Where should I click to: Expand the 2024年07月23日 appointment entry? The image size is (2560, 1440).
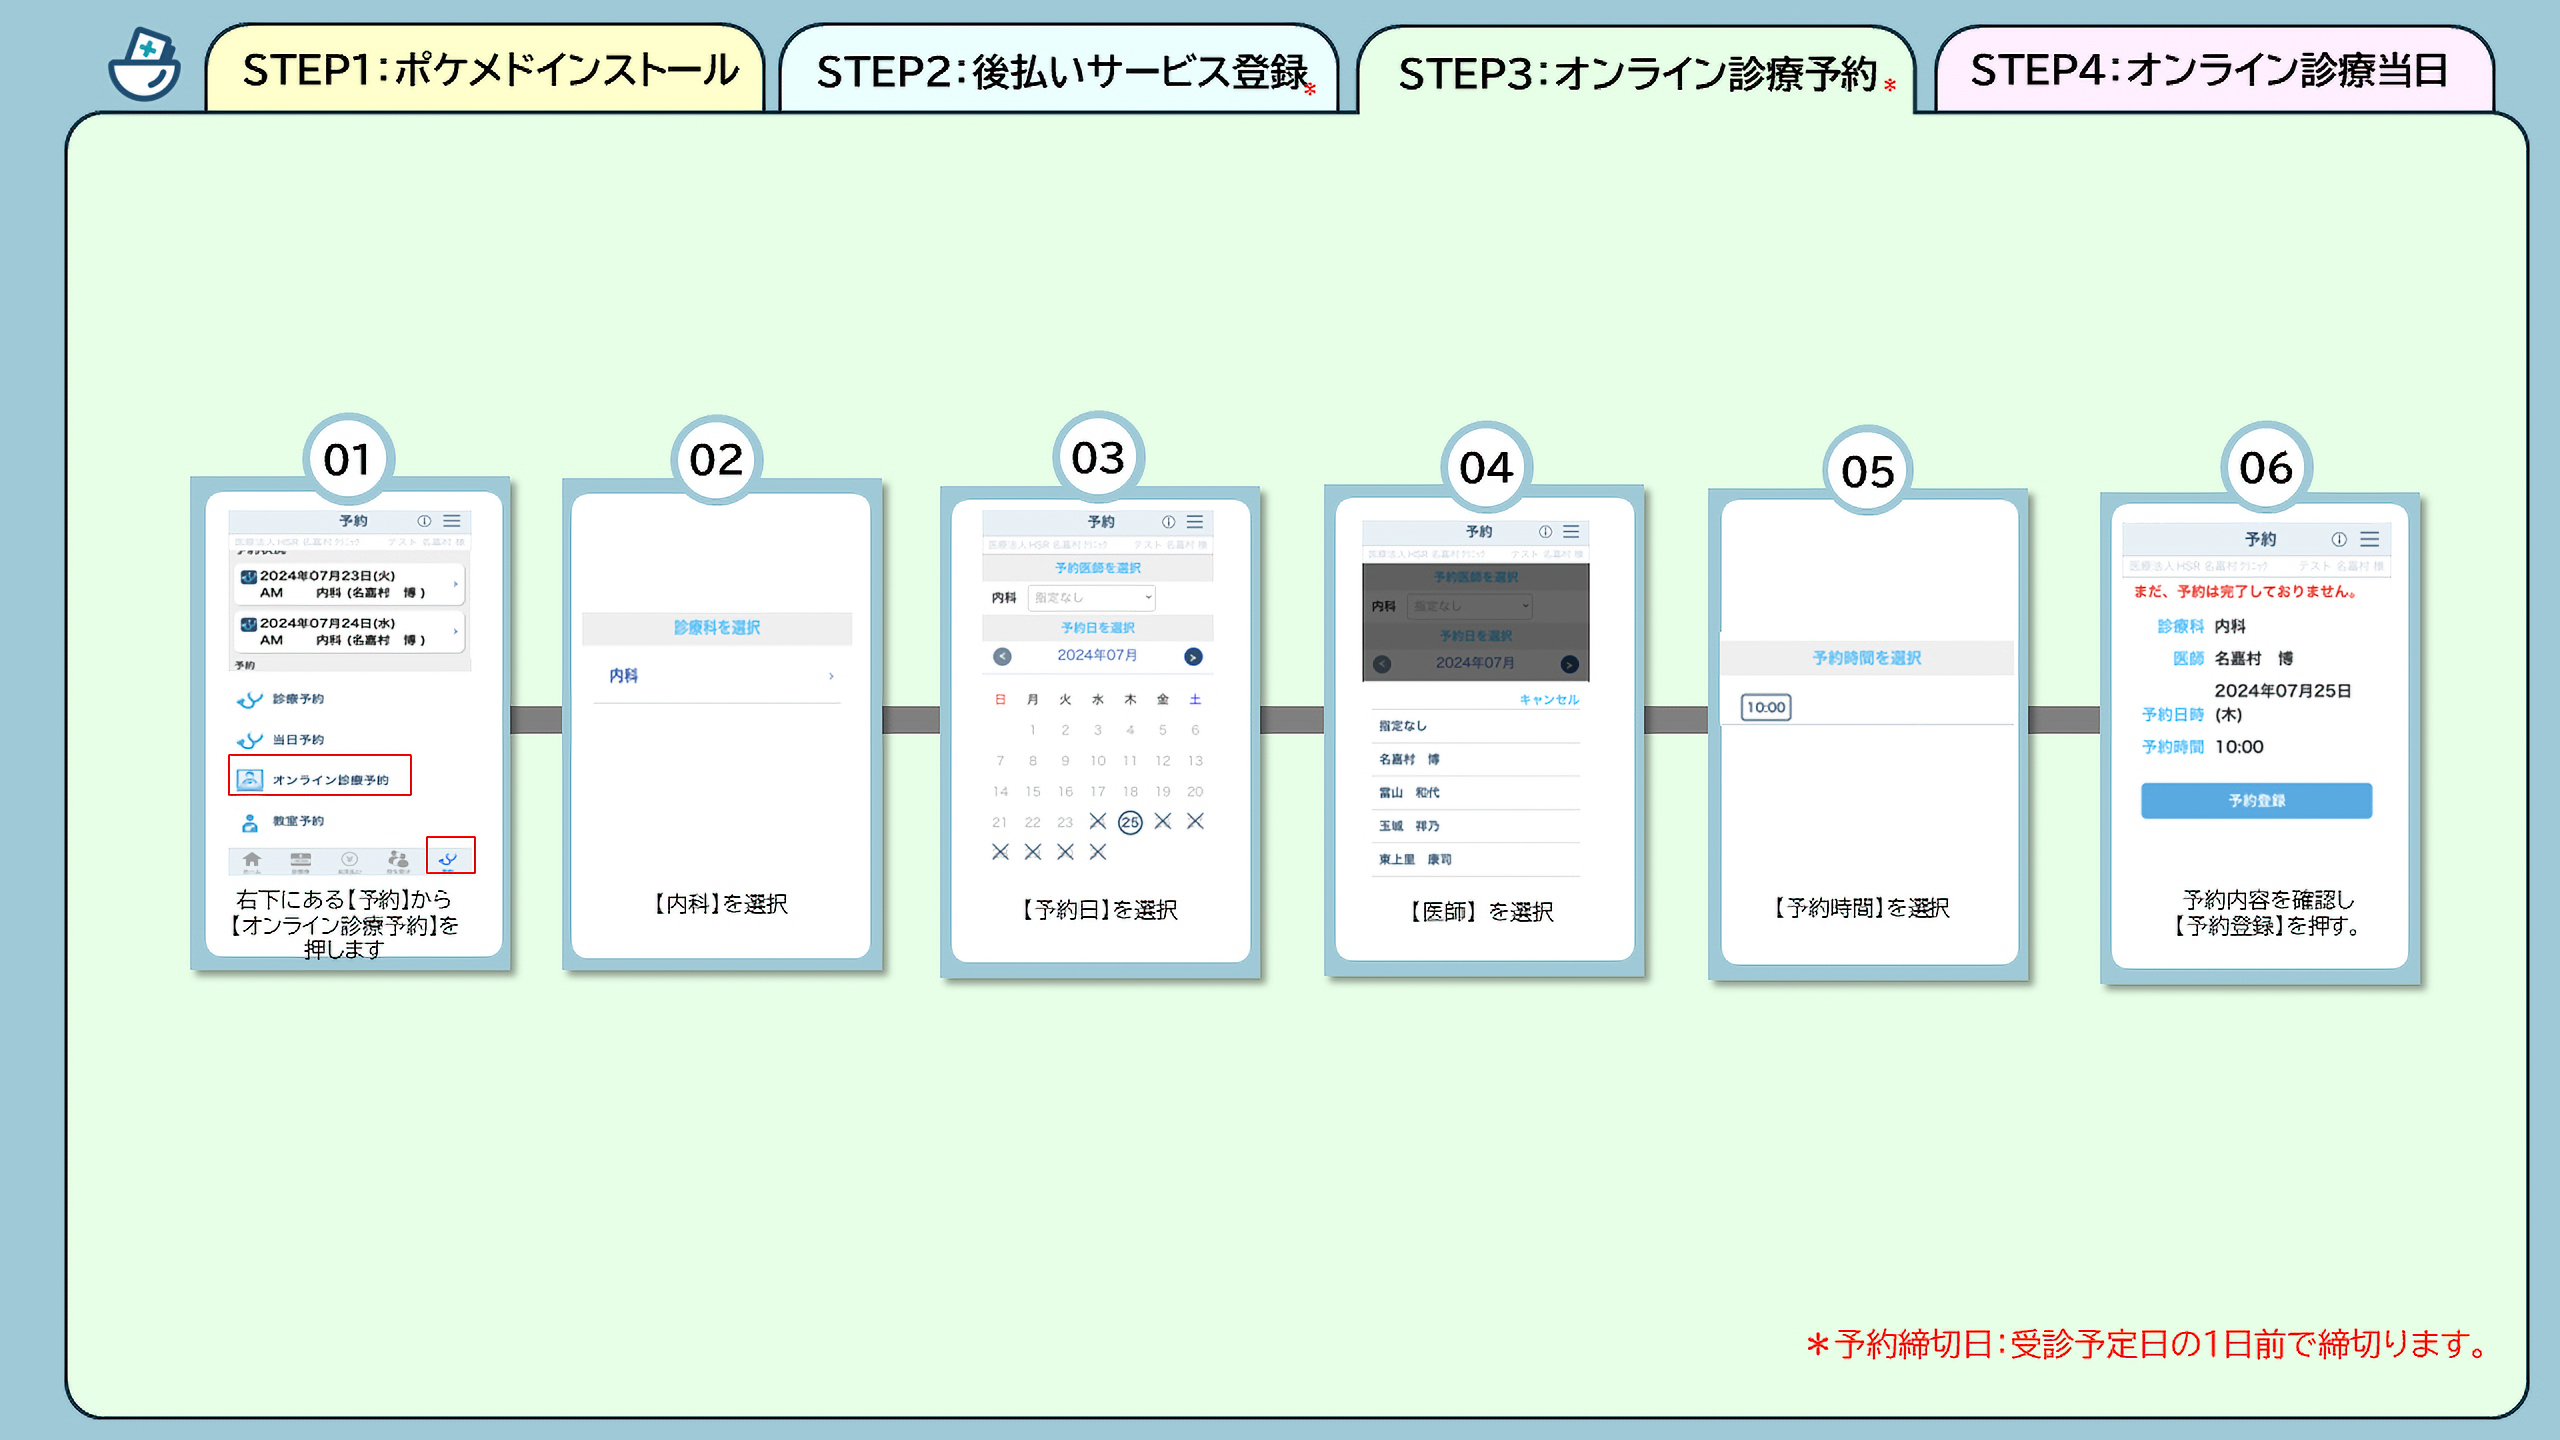point(458,584)
